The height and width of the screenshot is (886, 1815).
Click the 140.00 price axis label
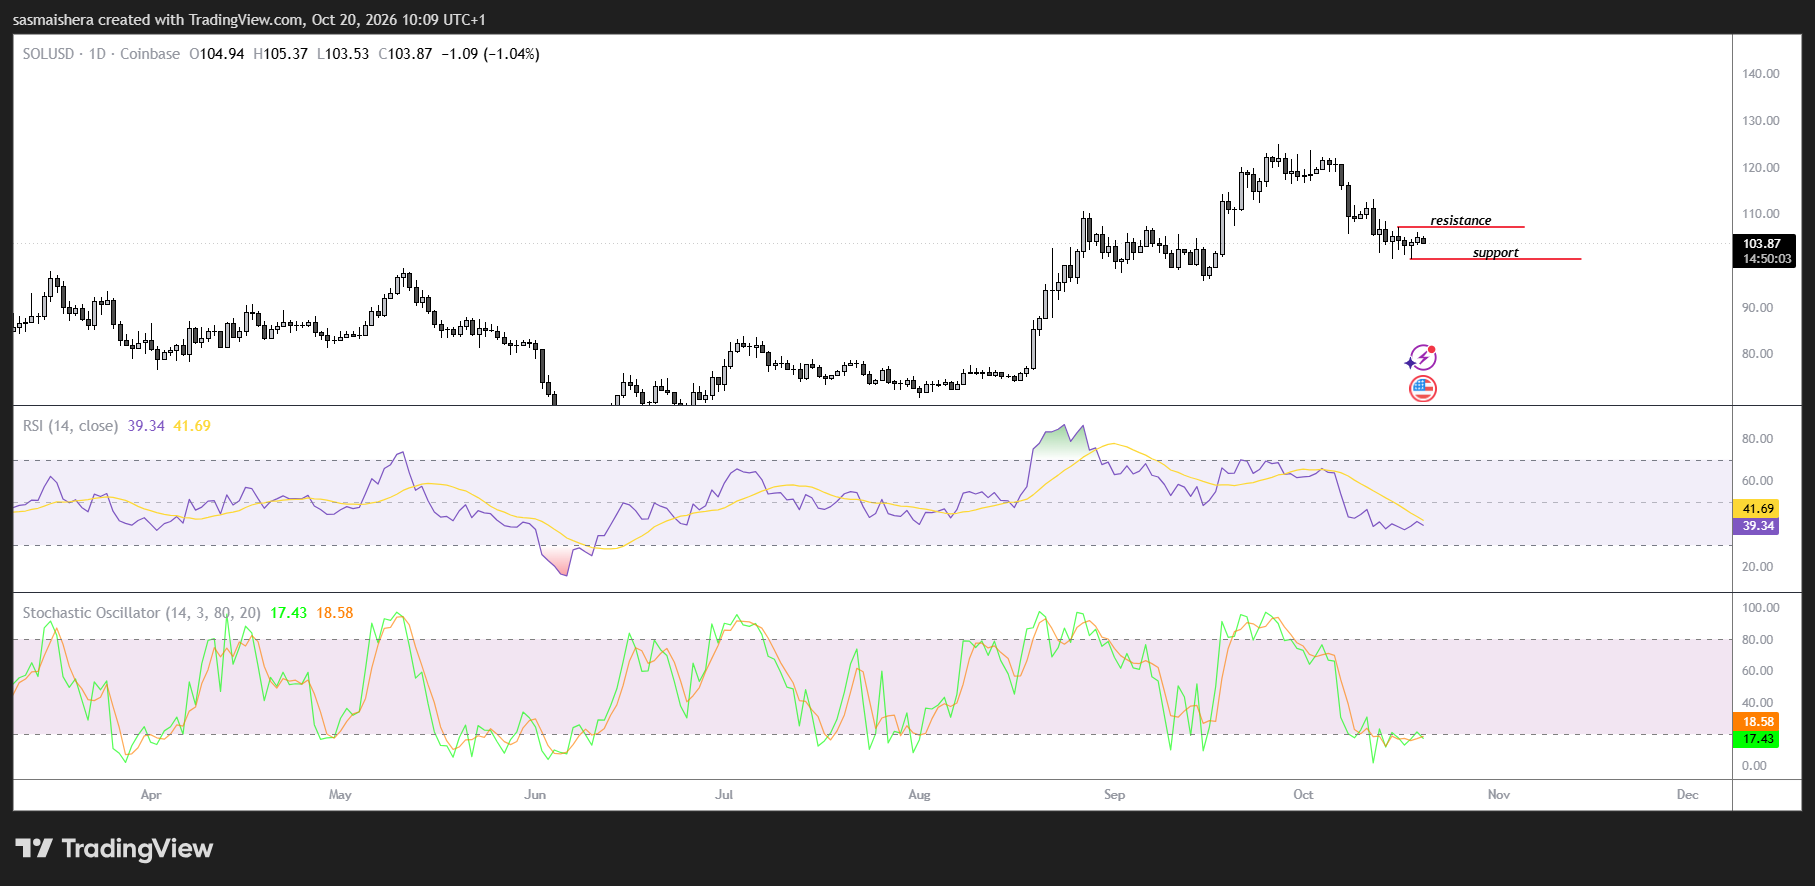1760,74
